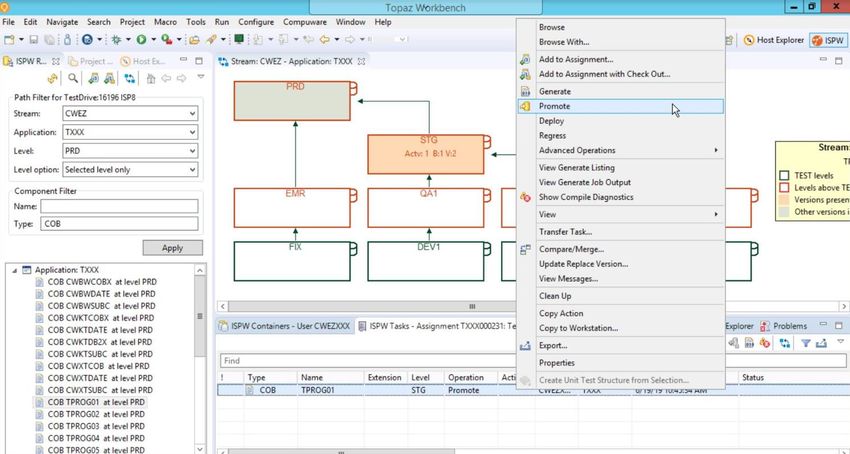This screenshot has width=850, height=454.
Task: Choose Export from the context menu
Action: pyautogui.click(x=621, y=346)
